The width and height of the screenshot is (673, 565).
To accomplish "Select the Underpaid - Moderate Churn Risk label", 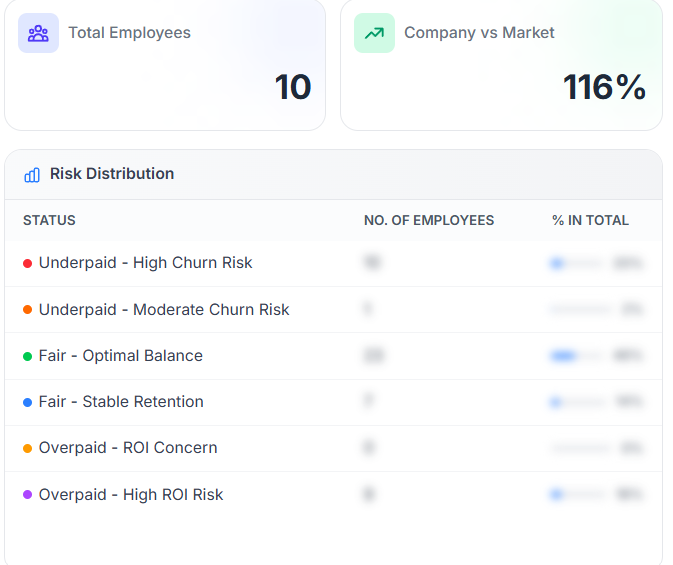I will tap(164, 310).
